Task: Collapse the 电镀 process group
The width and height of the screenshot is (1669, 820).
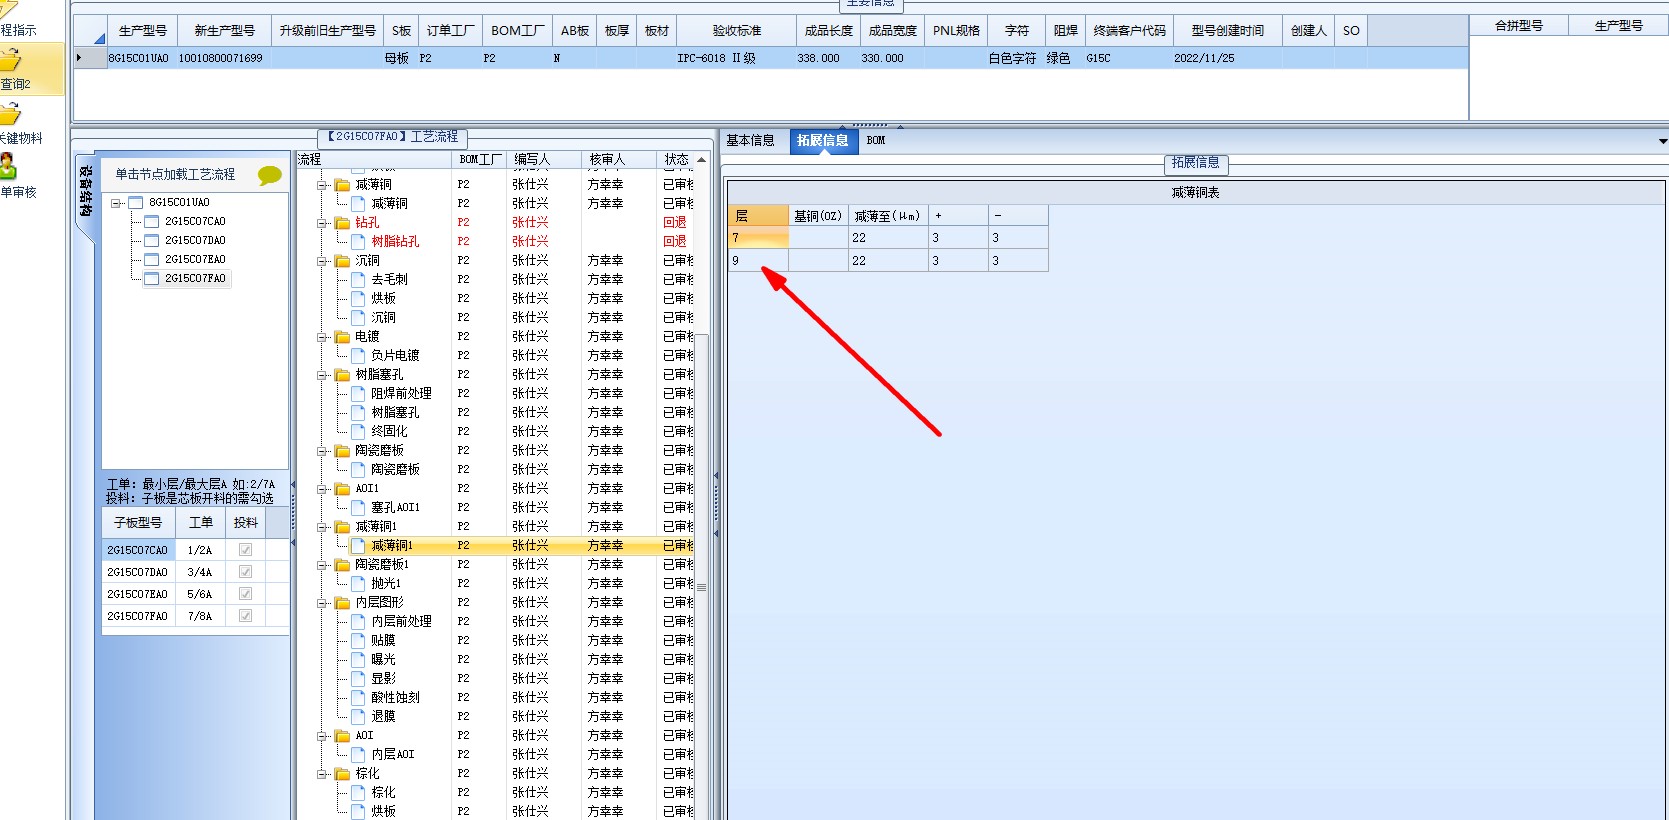Action: [x=323, y=336]
